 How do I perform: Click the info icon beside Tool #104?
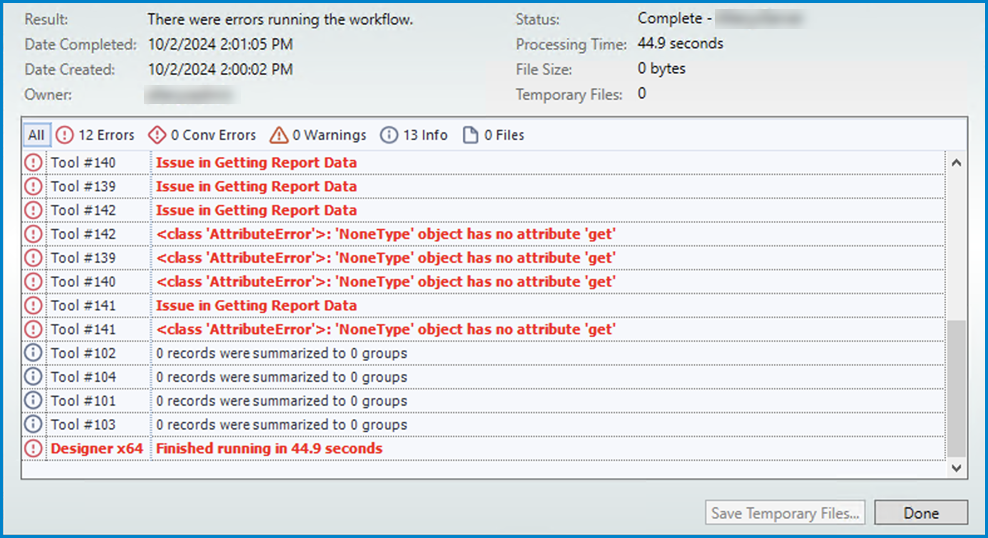click(x=33, y=377)
